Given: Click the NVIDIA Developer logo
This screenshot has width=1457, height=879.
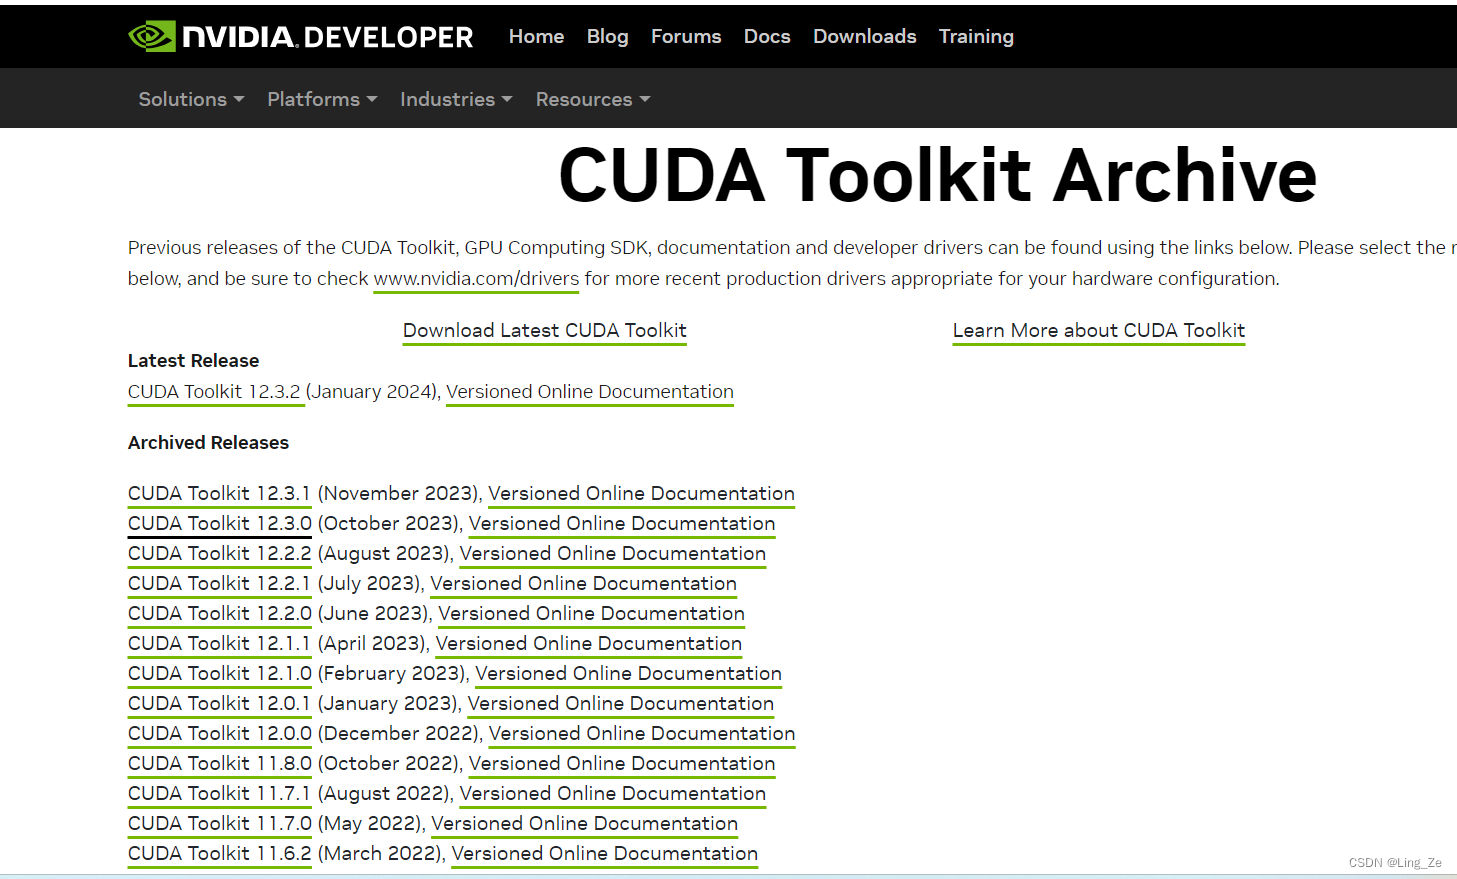Looking at the screenshot, I should tap(301, 37).
